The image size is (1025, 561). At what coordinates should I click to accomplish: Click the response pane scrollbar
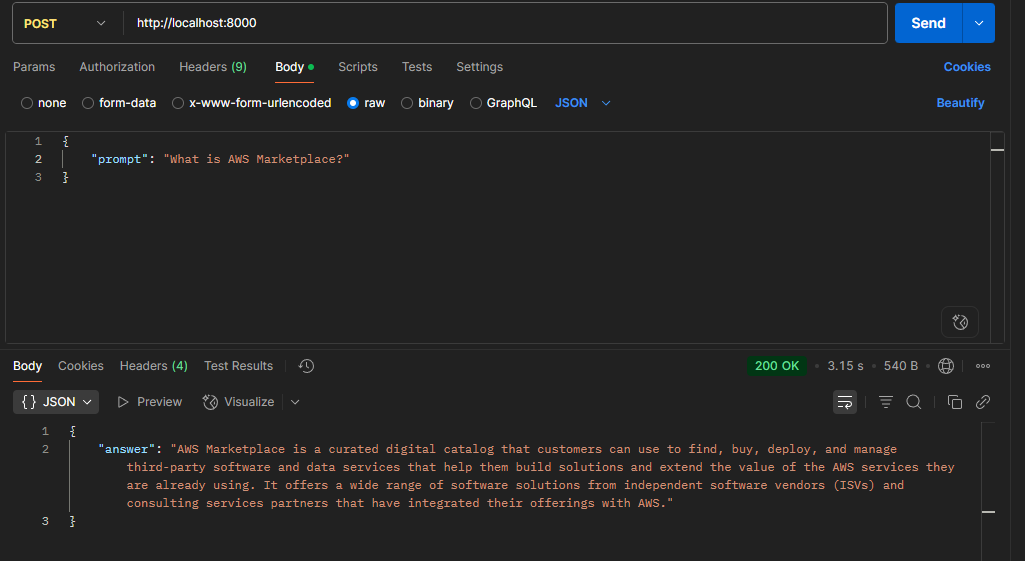988,490
